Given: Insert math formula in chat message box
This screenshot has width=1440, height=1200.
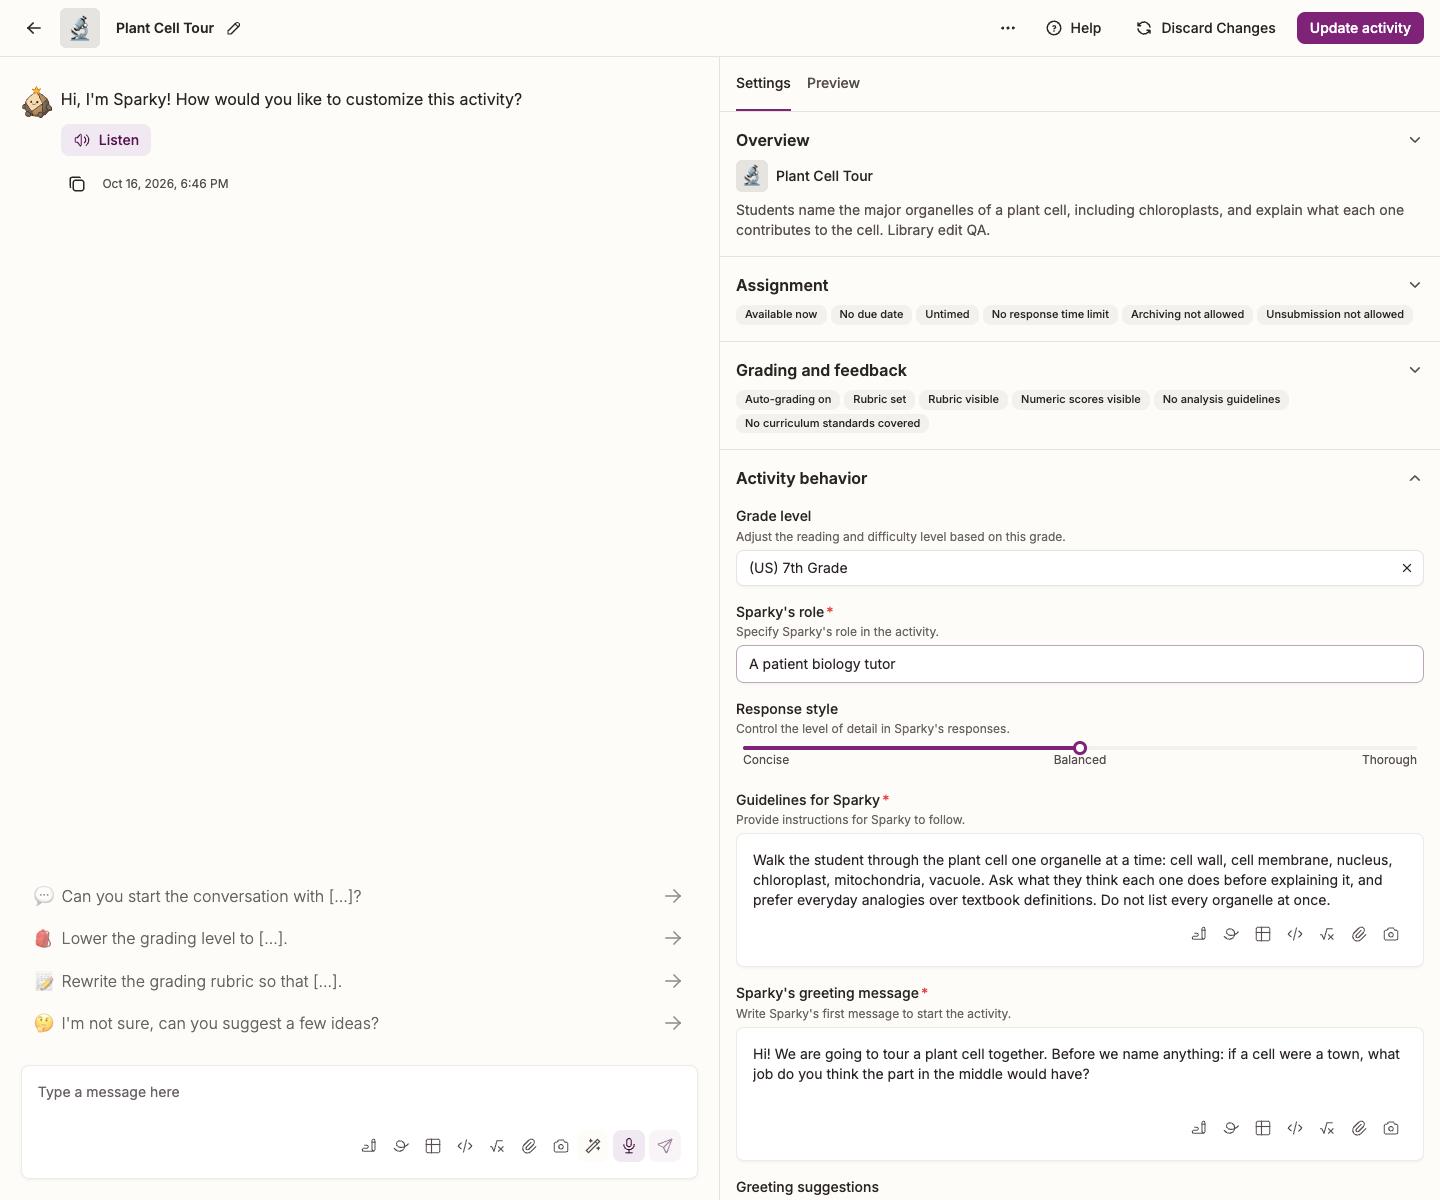Looking at the screenshot, I should pyautogui.click(x=497, y=1146).
